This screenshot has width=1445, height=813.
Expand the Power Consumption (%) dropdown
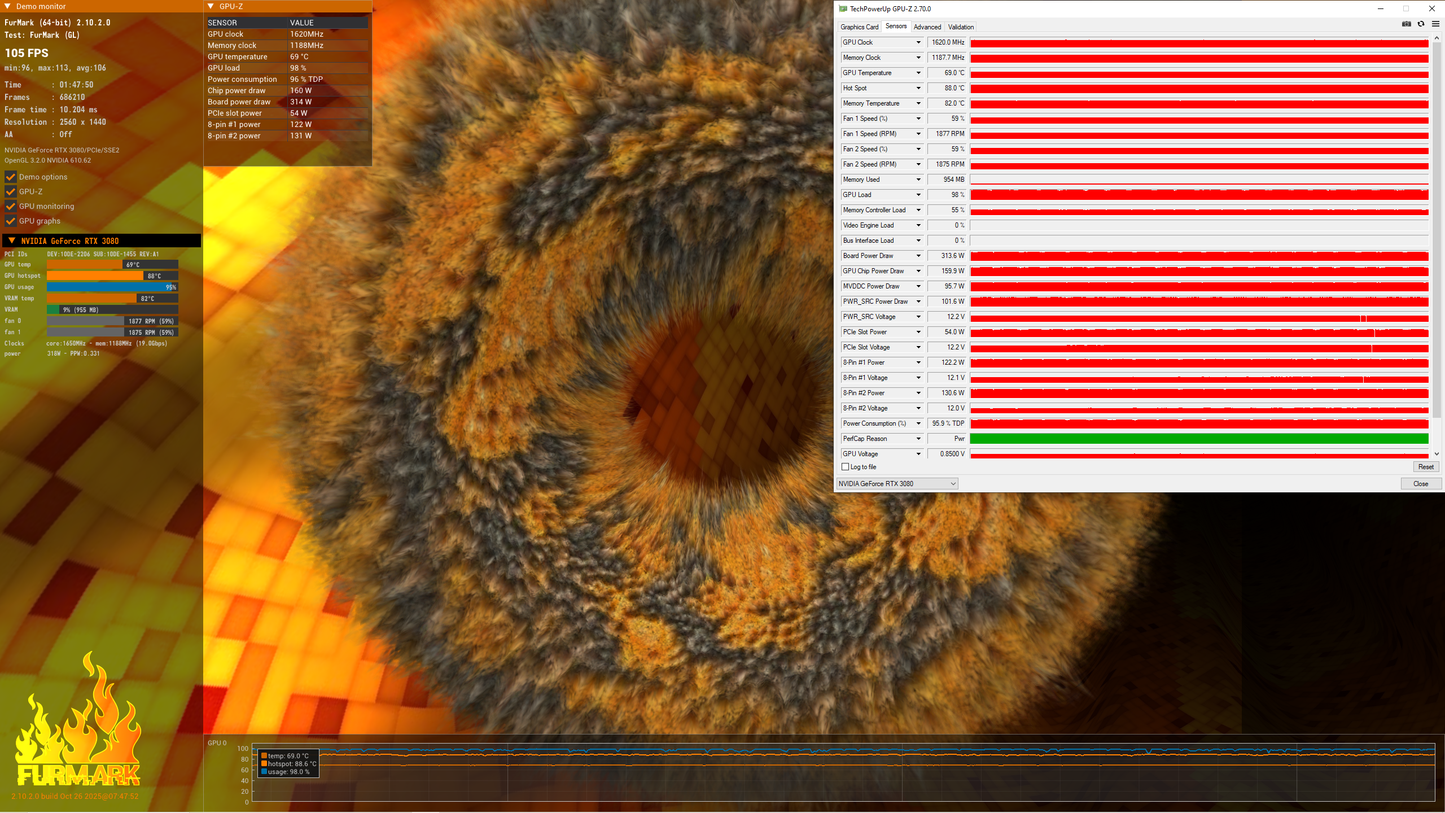click(918, 424)
